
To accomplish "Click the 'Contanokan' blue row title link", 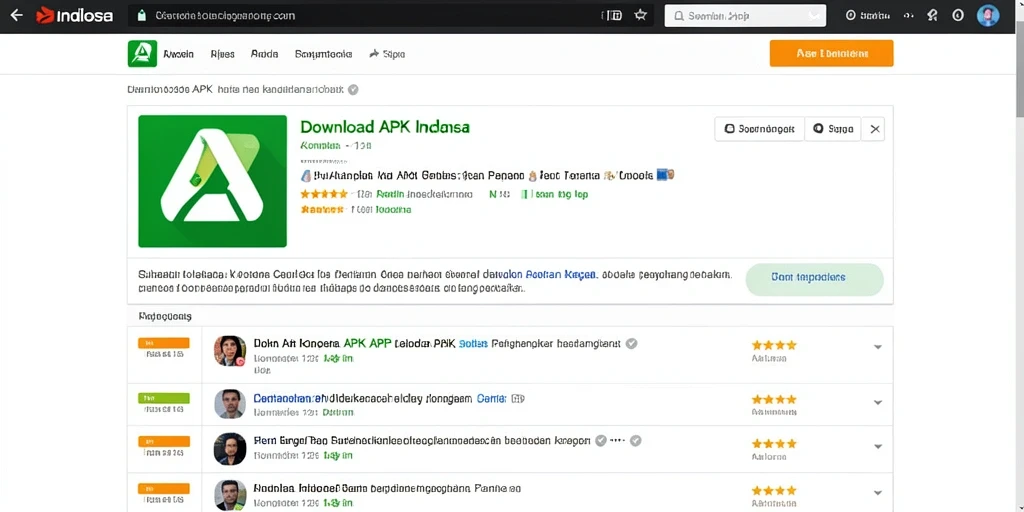I will coord(289,398).
